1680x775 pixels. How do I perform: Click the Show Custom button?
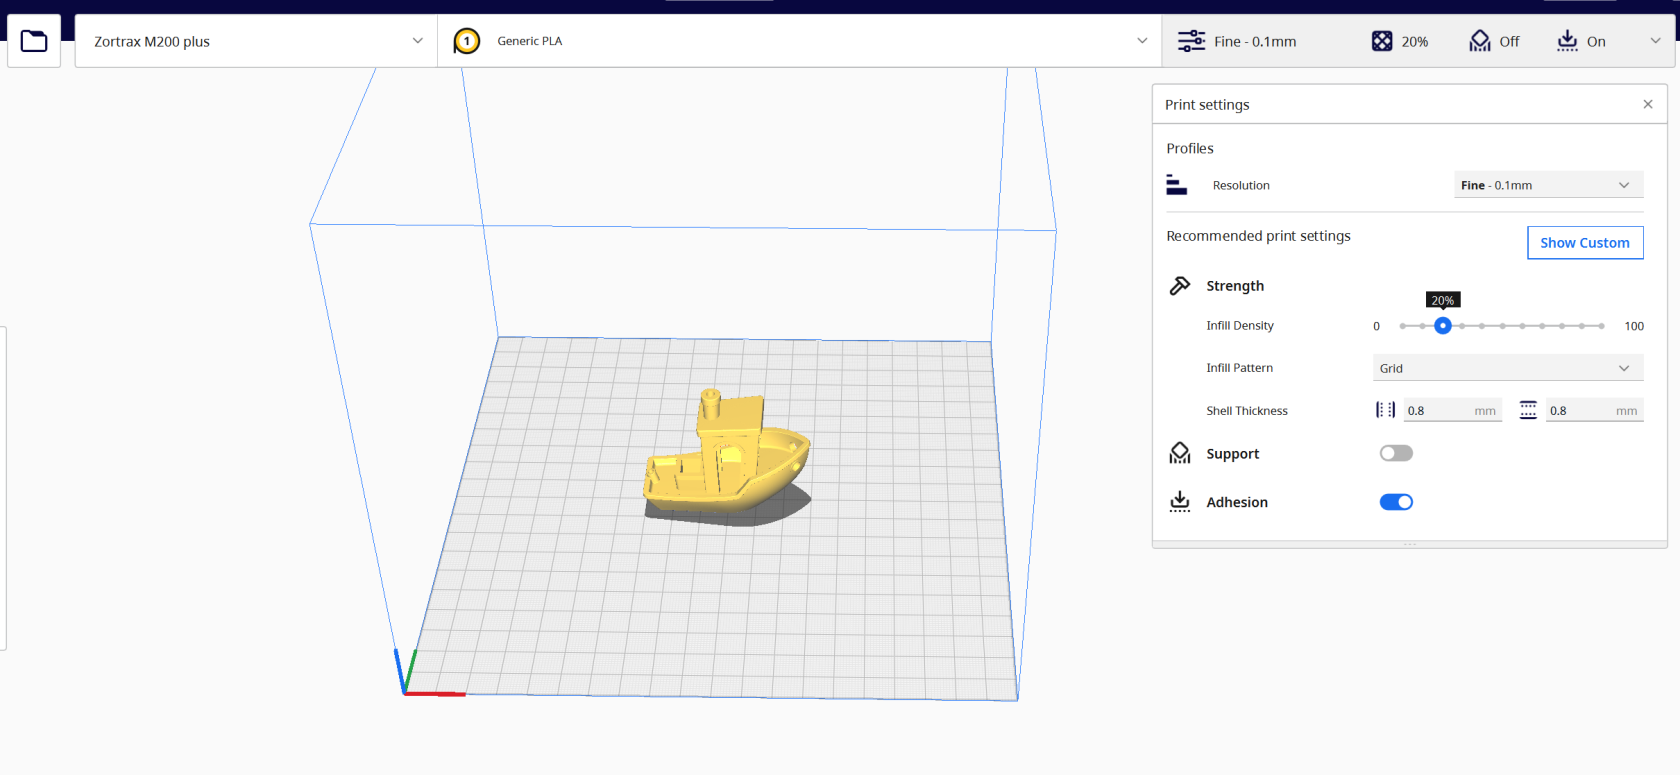click(1585, 243)
